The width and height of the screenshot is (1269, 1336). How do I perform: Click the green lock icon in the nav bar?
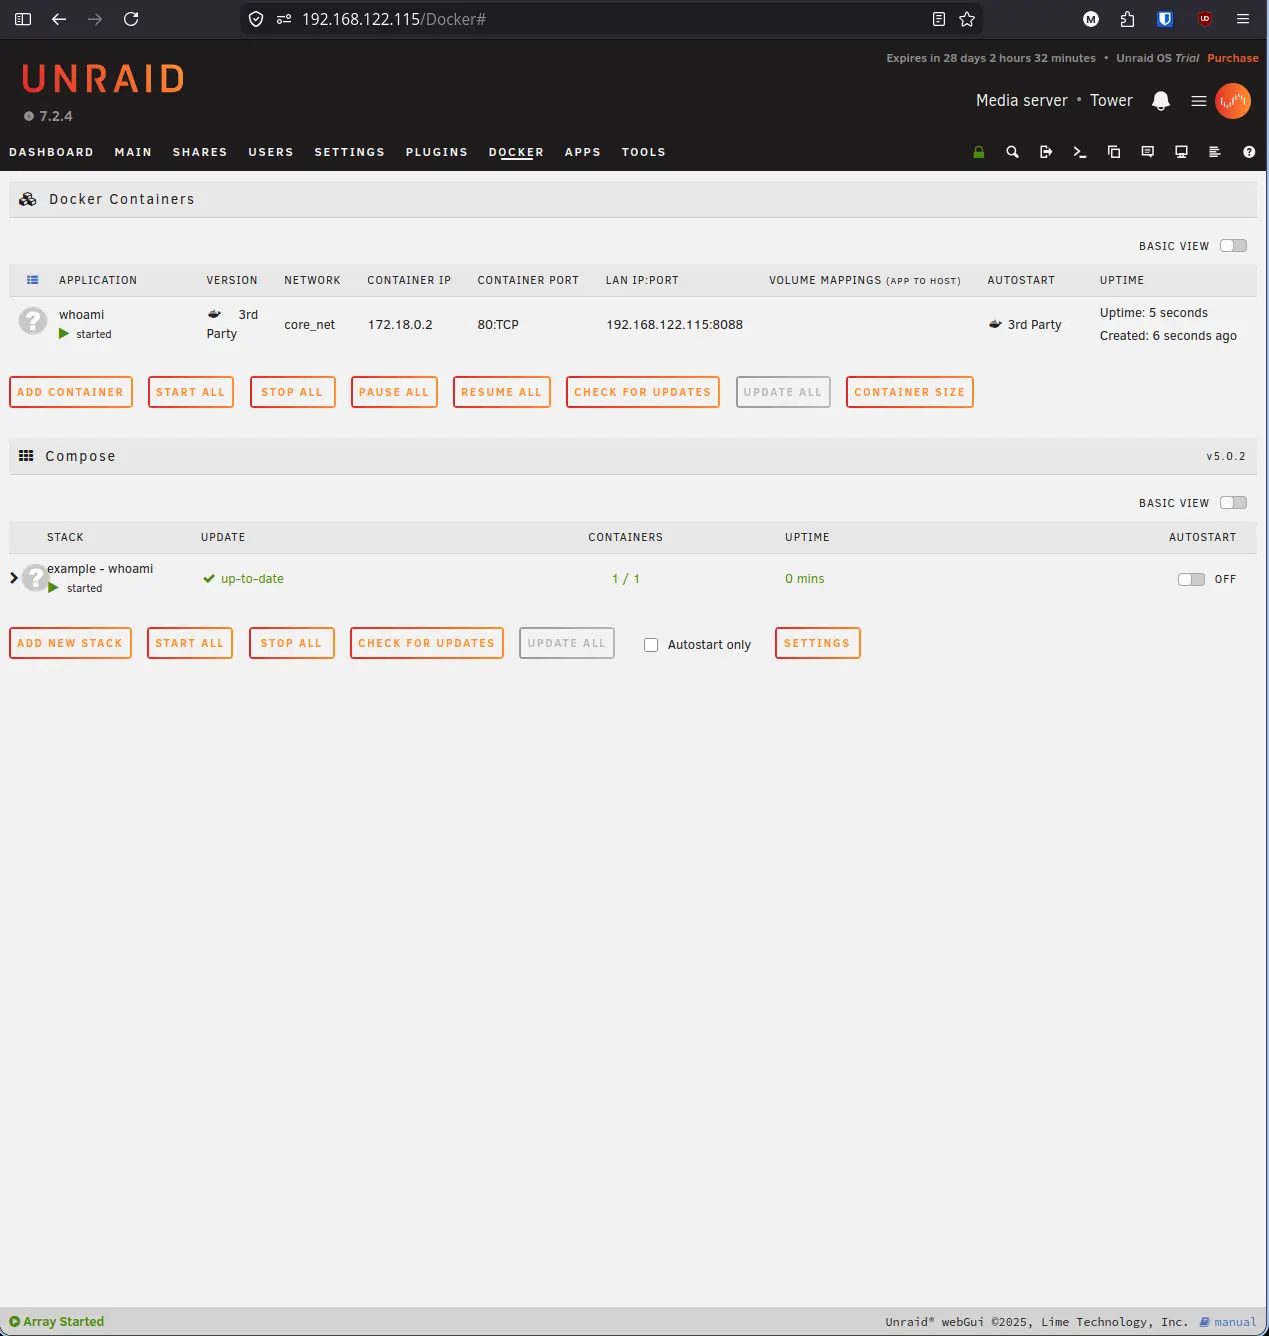979,152
